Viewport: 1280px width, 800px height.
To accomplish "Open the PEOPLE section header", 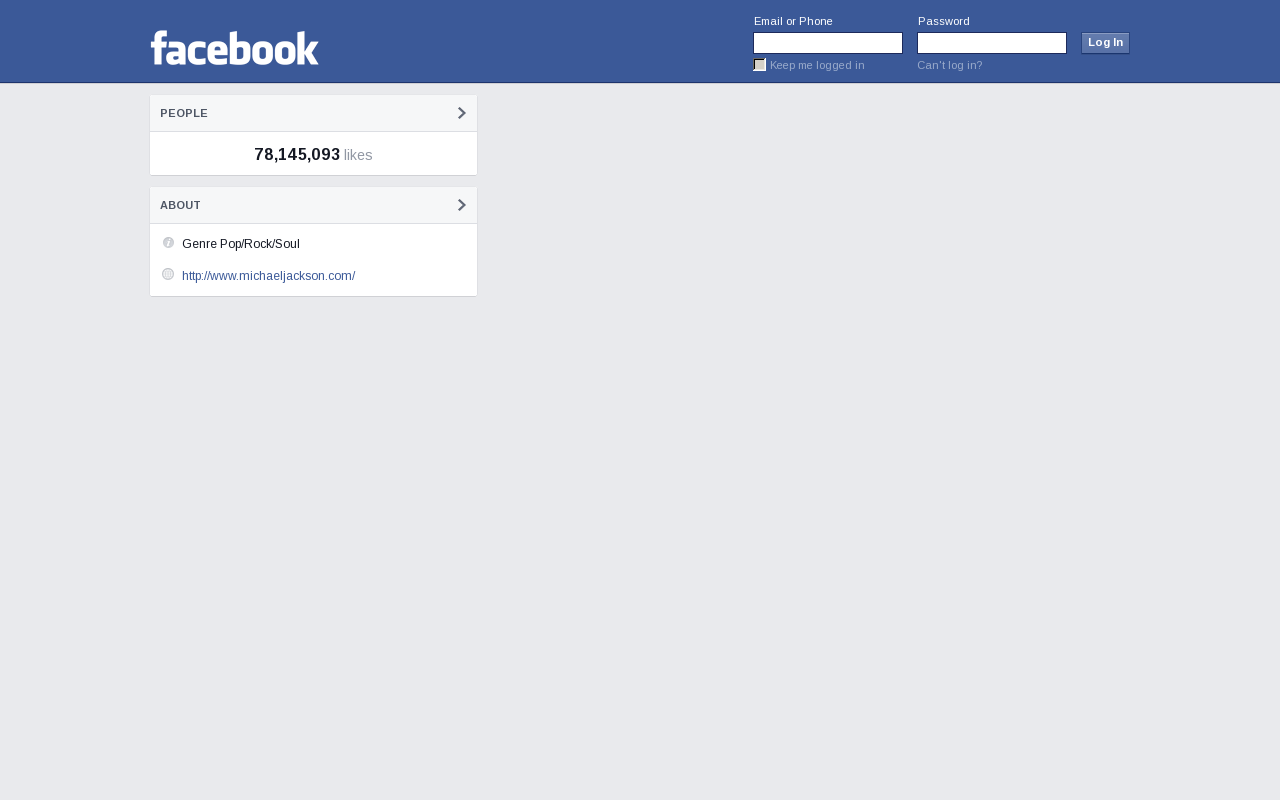I will click(313, 113).
